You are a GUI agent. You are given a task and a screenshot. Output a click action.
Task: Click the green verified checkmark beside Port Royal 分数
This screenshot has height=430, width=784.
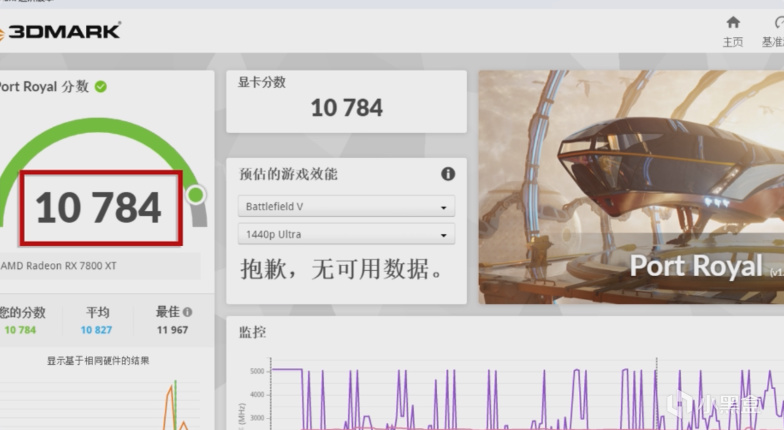100,86
